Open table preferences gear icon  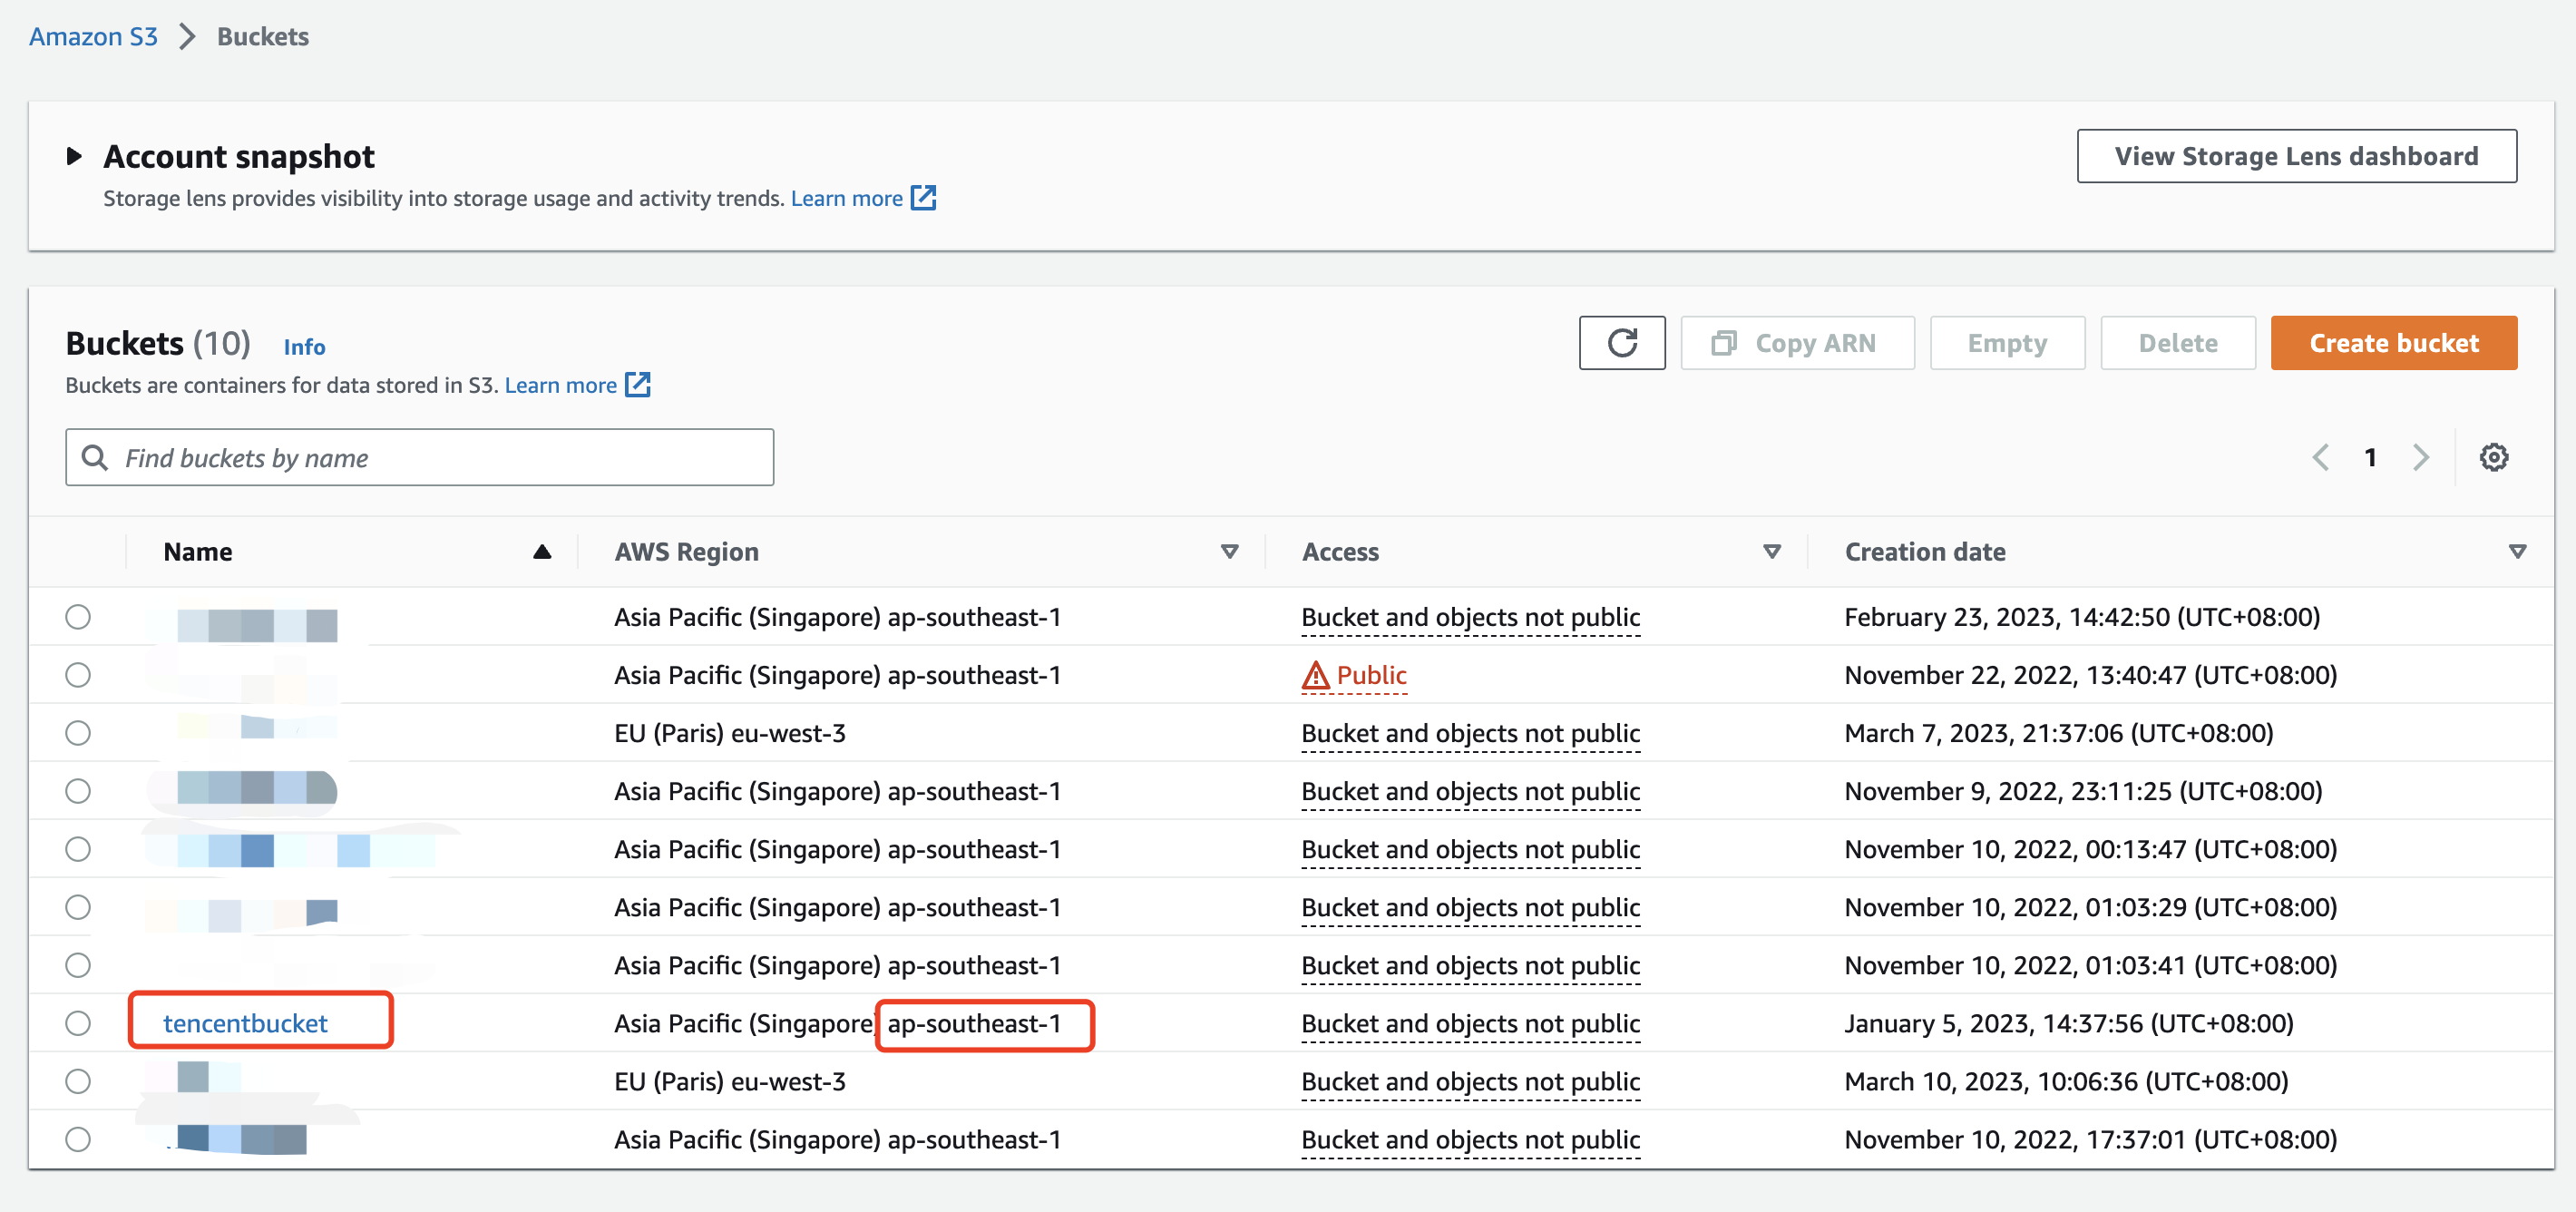[2493, 457]
